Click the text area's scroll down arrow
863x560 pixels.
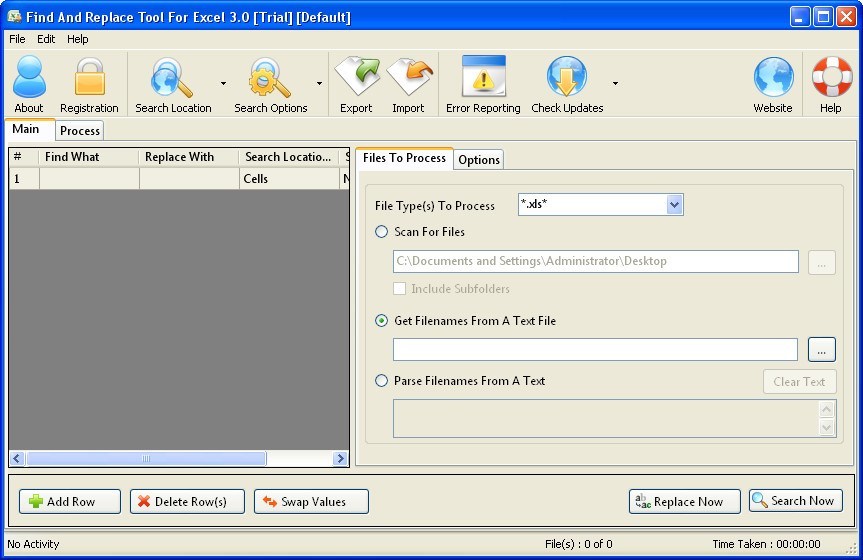(827, 427)
